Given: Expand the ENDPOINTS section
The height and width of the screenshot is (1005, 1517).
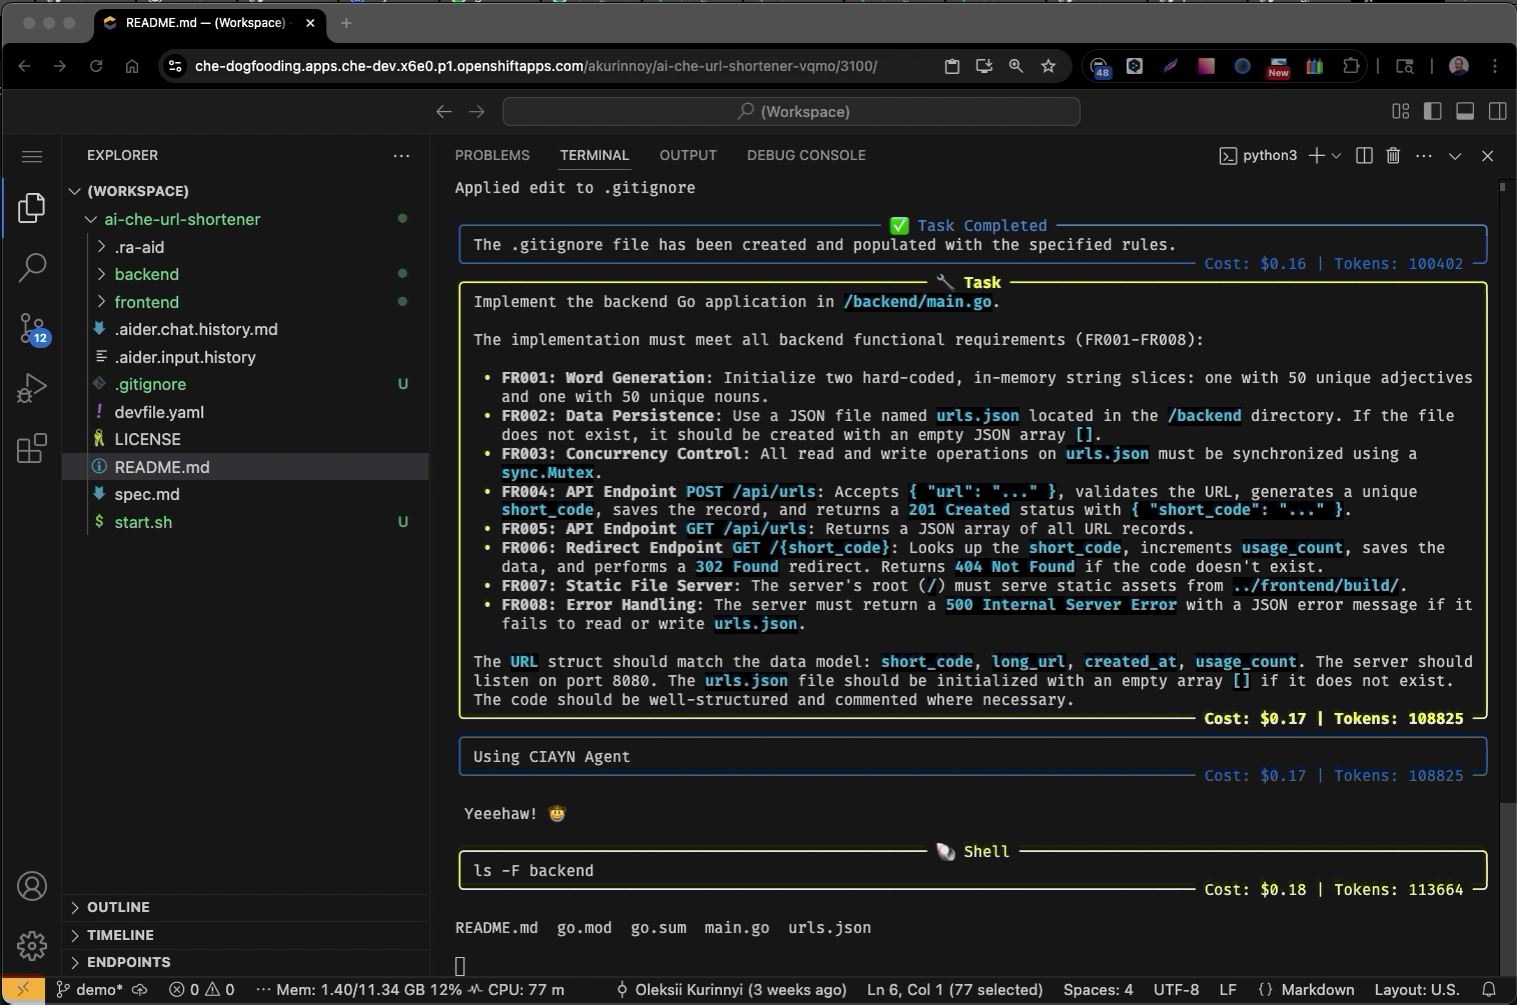Looking at the screenshot, I should (x=128, y=962).
